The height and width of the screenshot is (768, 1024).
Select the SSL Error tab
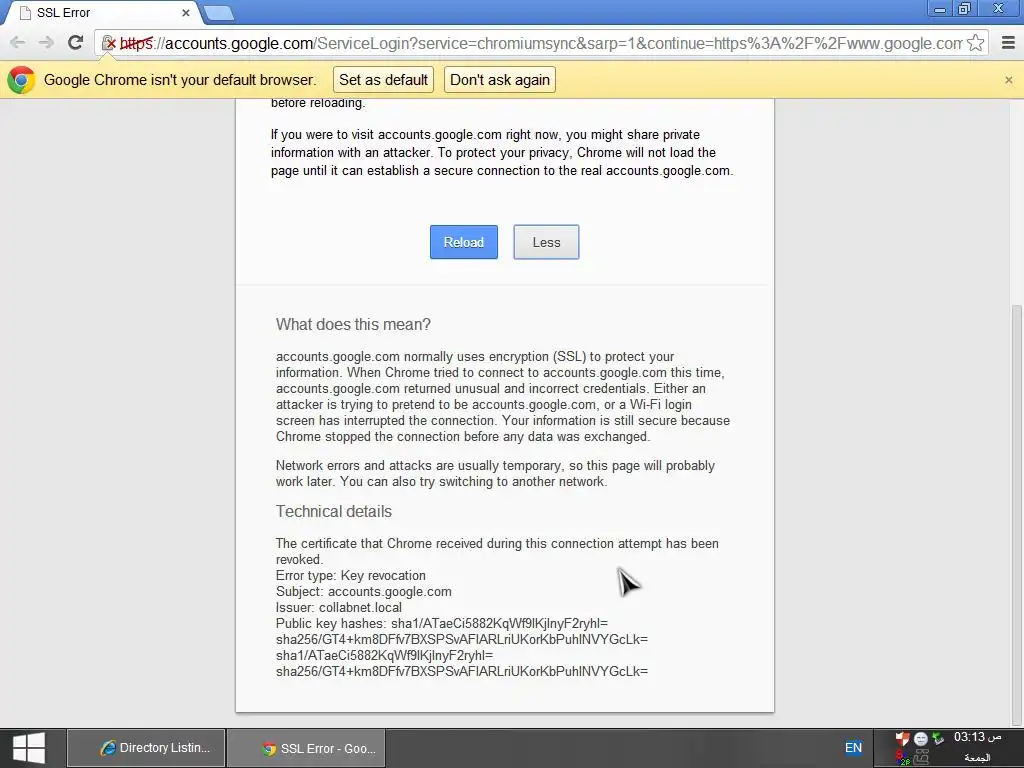pos(101,12)
